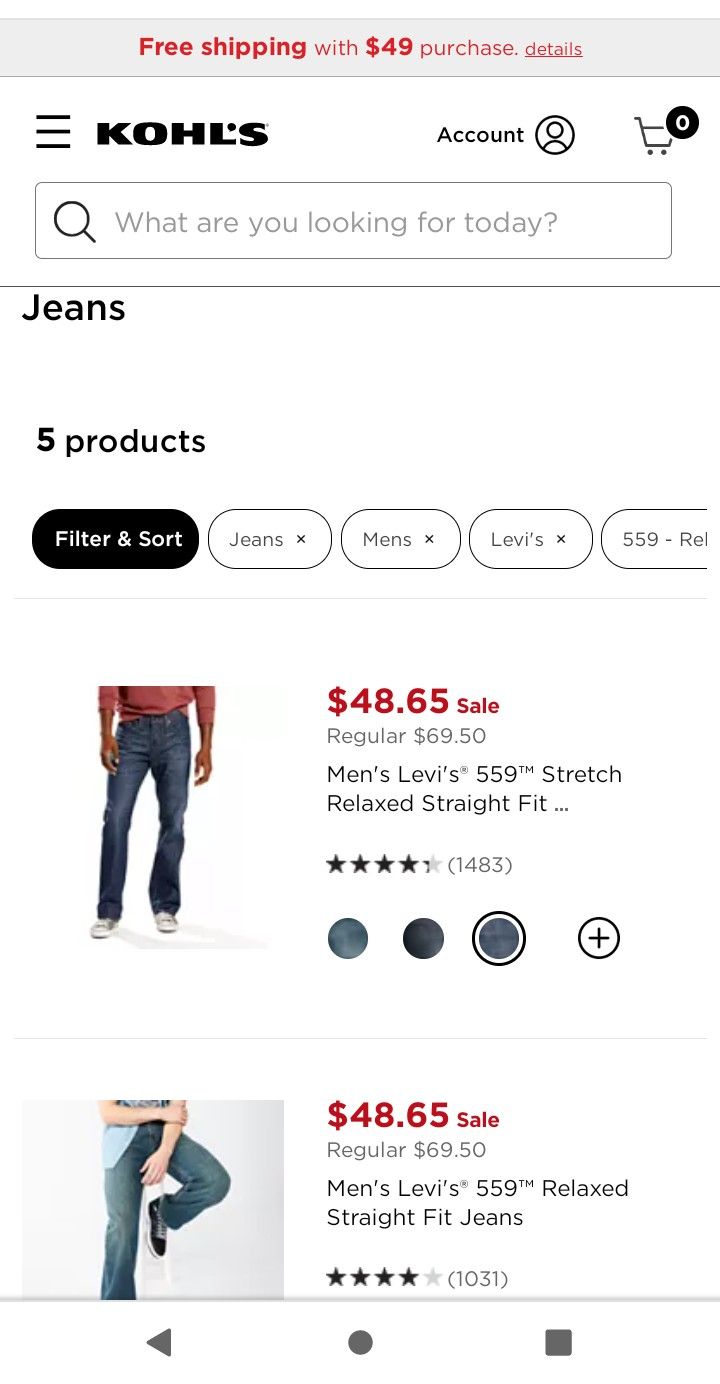Viewport: 720px width, 1384px height.
Task: Open the Filter & Sort panel
Action: click(115, 539)
